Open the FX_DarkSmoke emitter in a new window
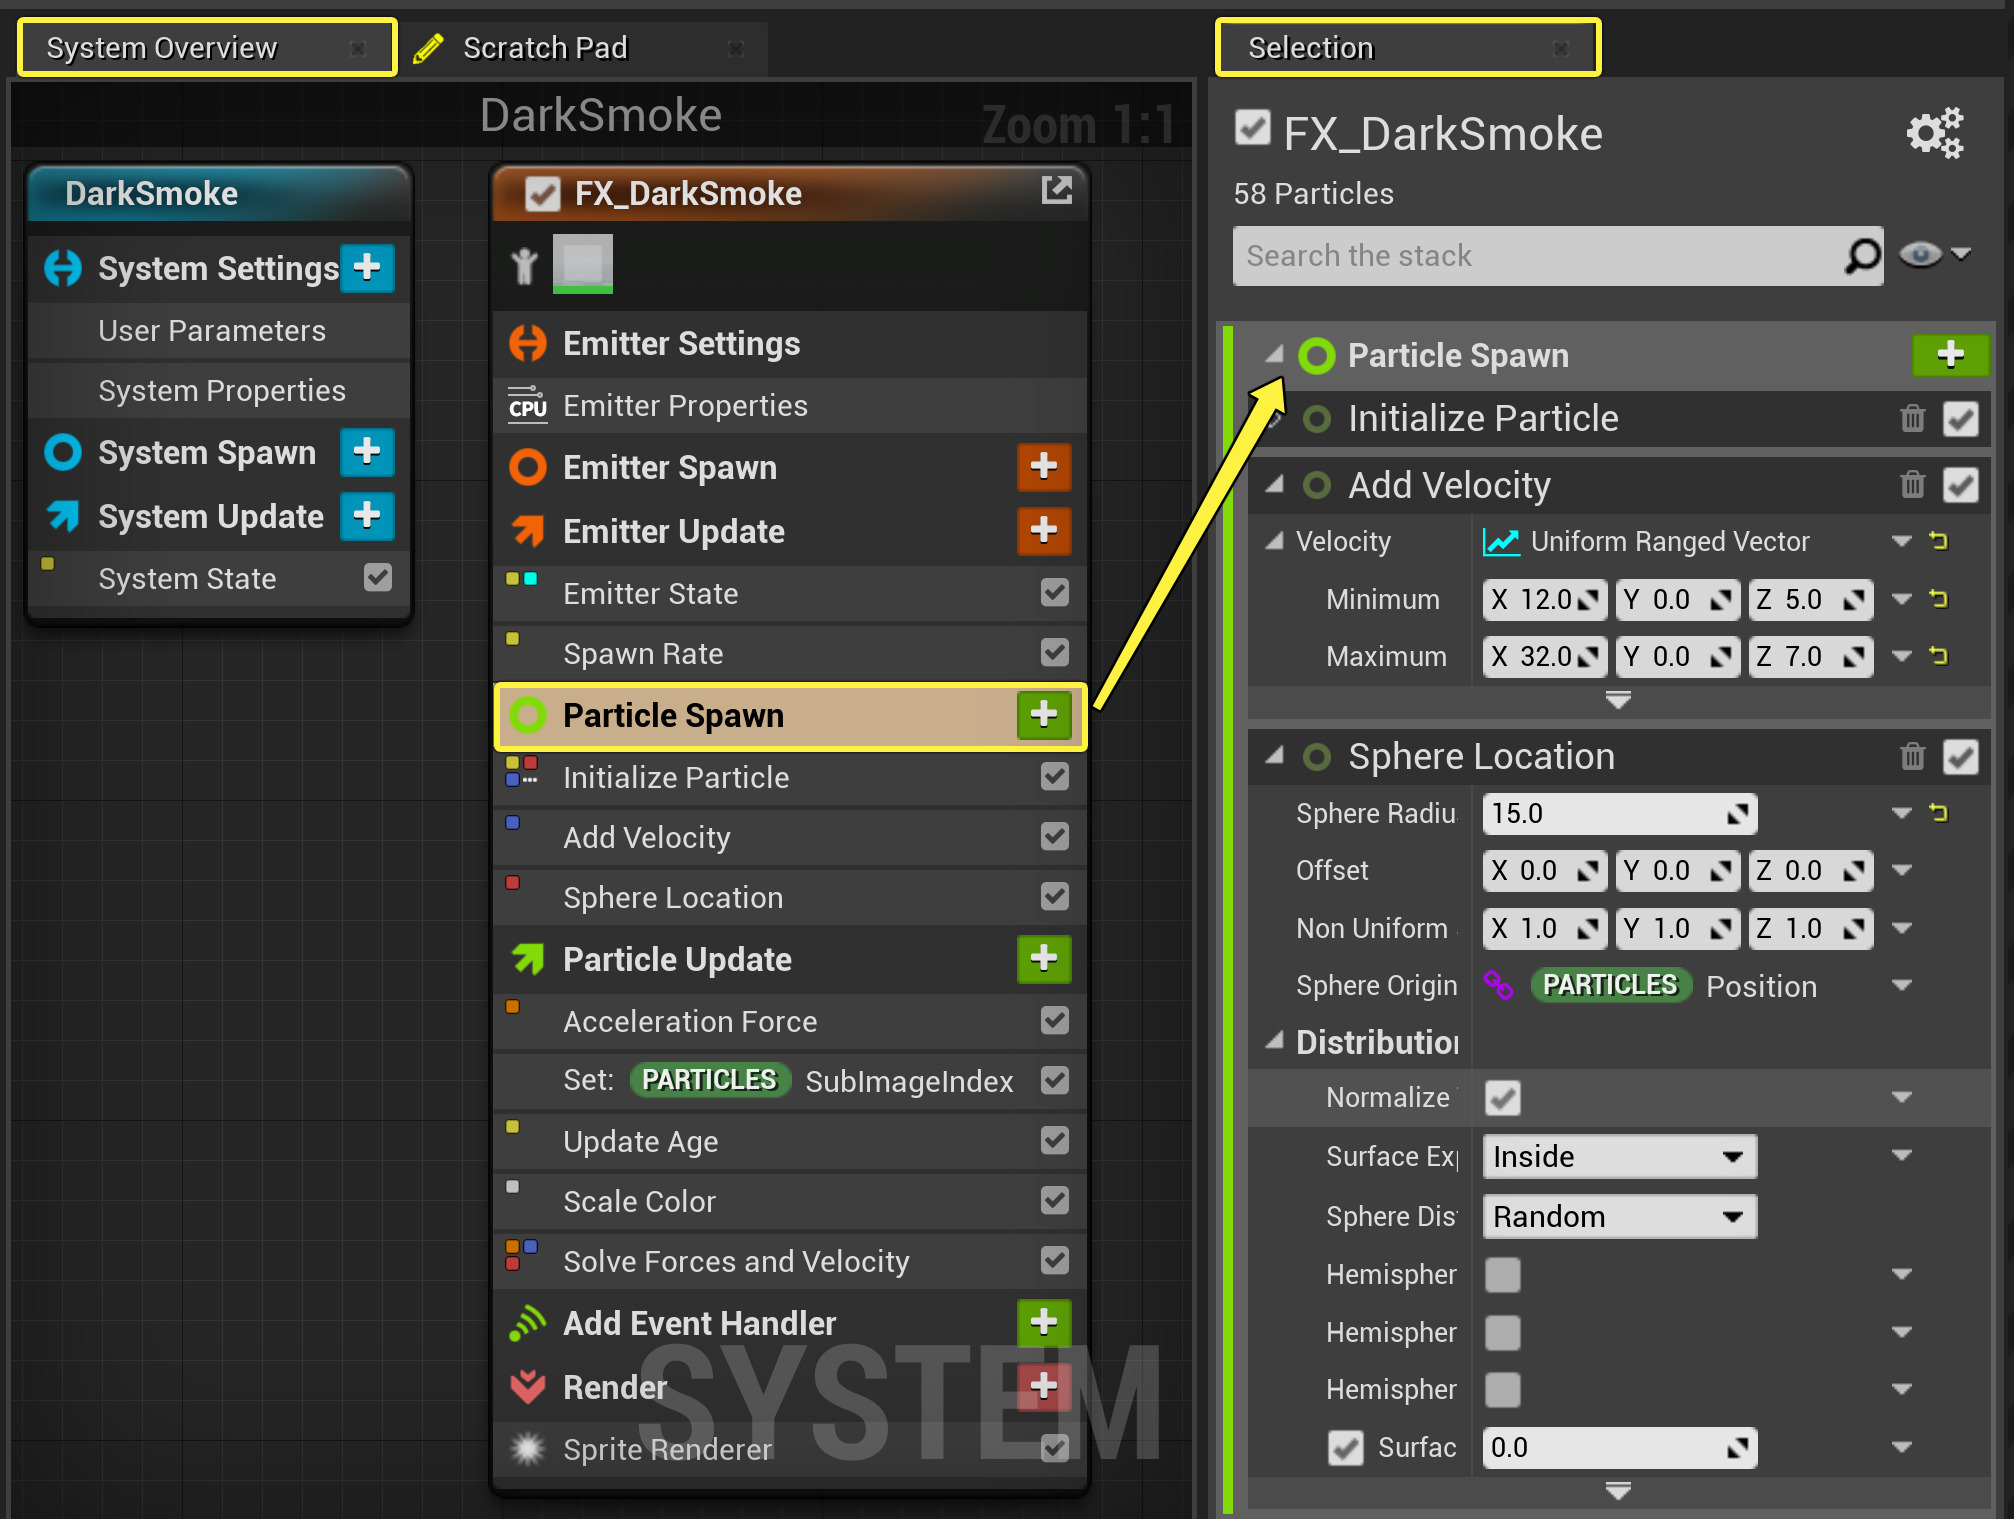 click(x=1056, y=190)
